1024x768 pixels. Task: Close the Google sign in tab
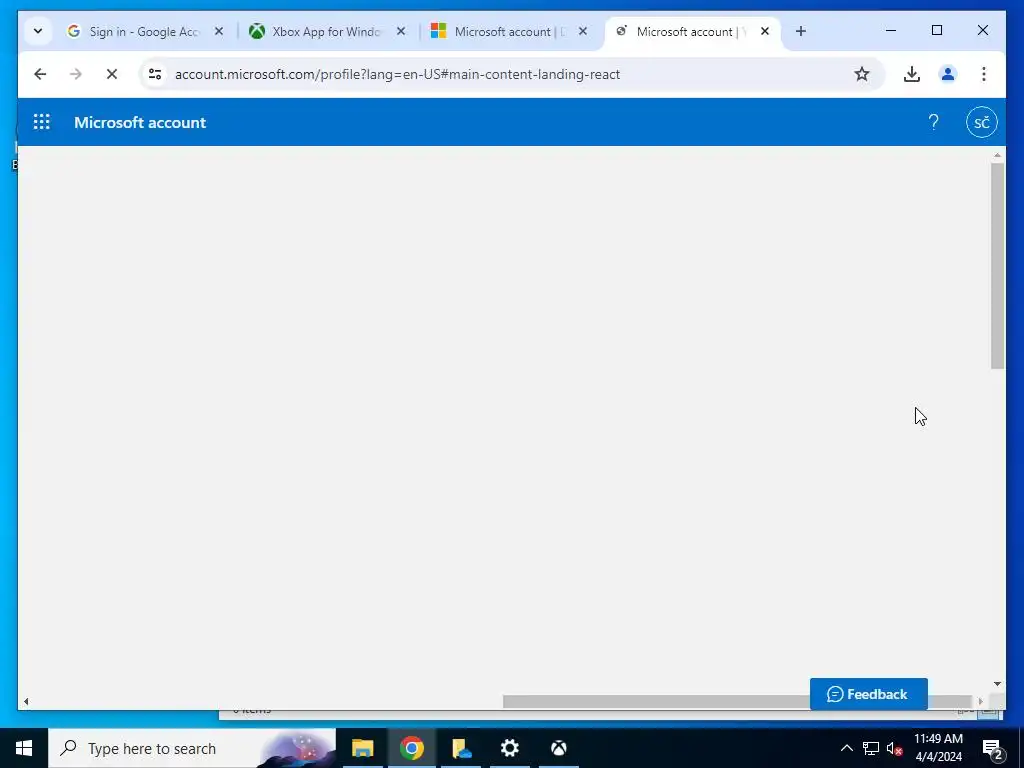click(x=219, y=31)
